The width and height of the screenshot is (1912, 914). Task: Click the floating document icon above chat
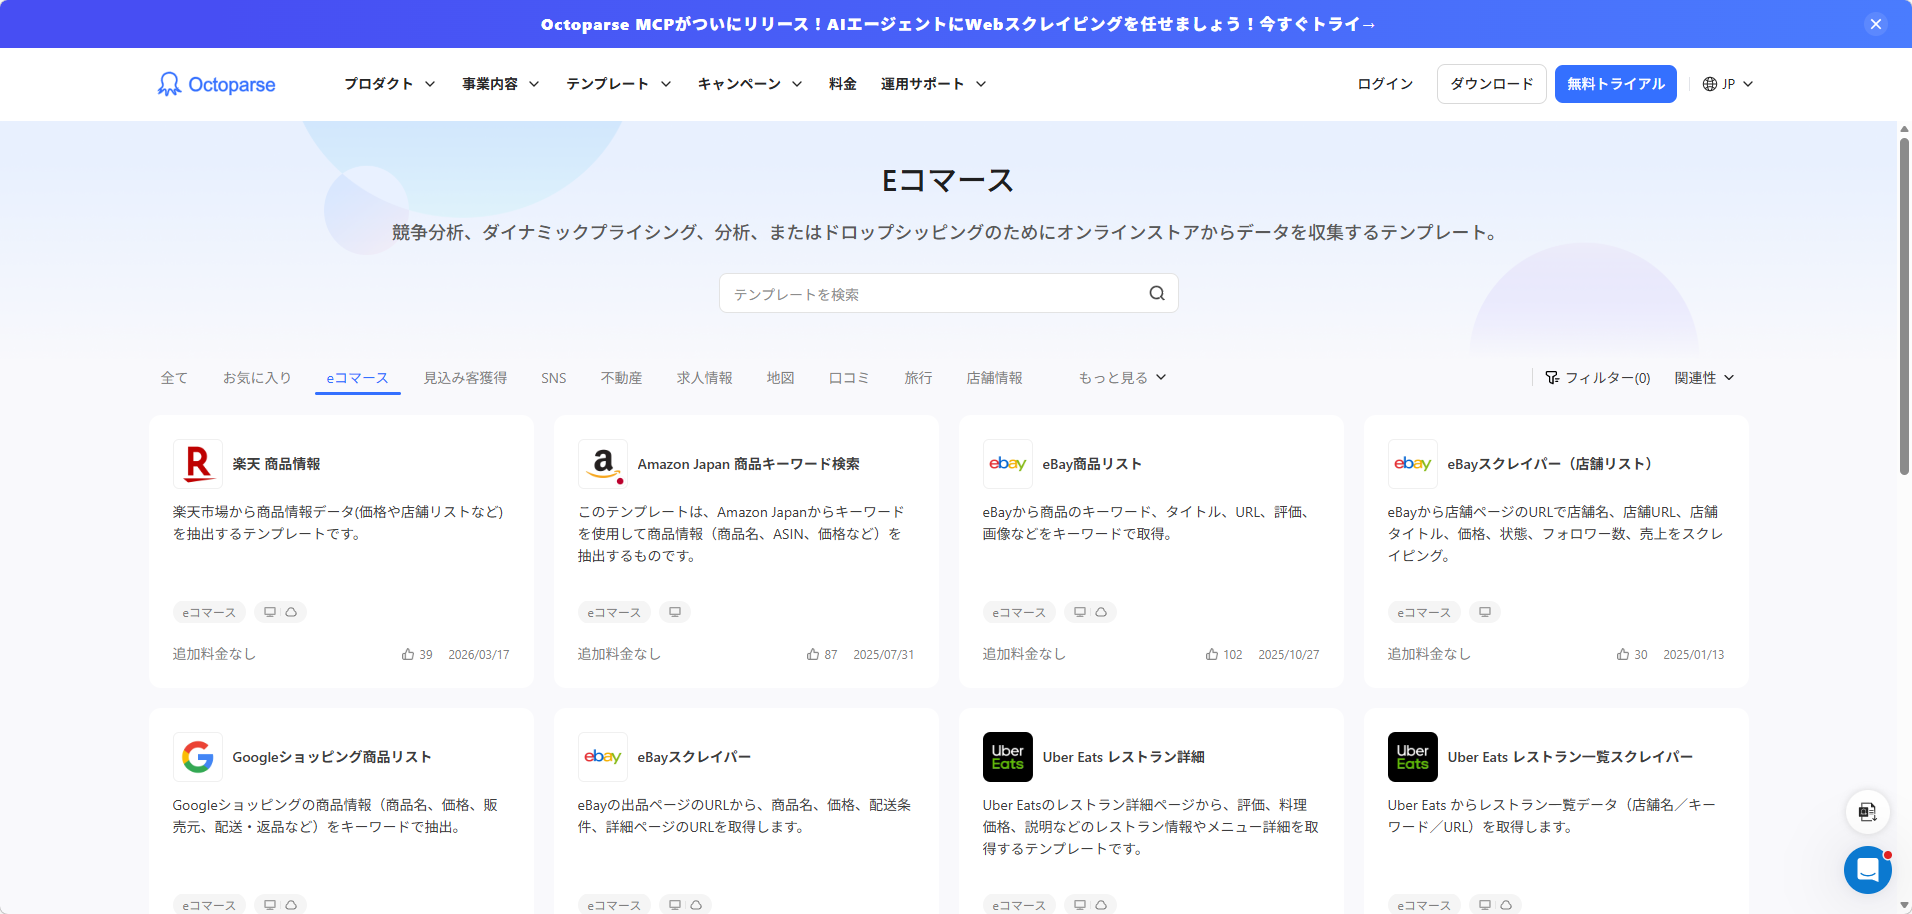tap(1866, 811)
